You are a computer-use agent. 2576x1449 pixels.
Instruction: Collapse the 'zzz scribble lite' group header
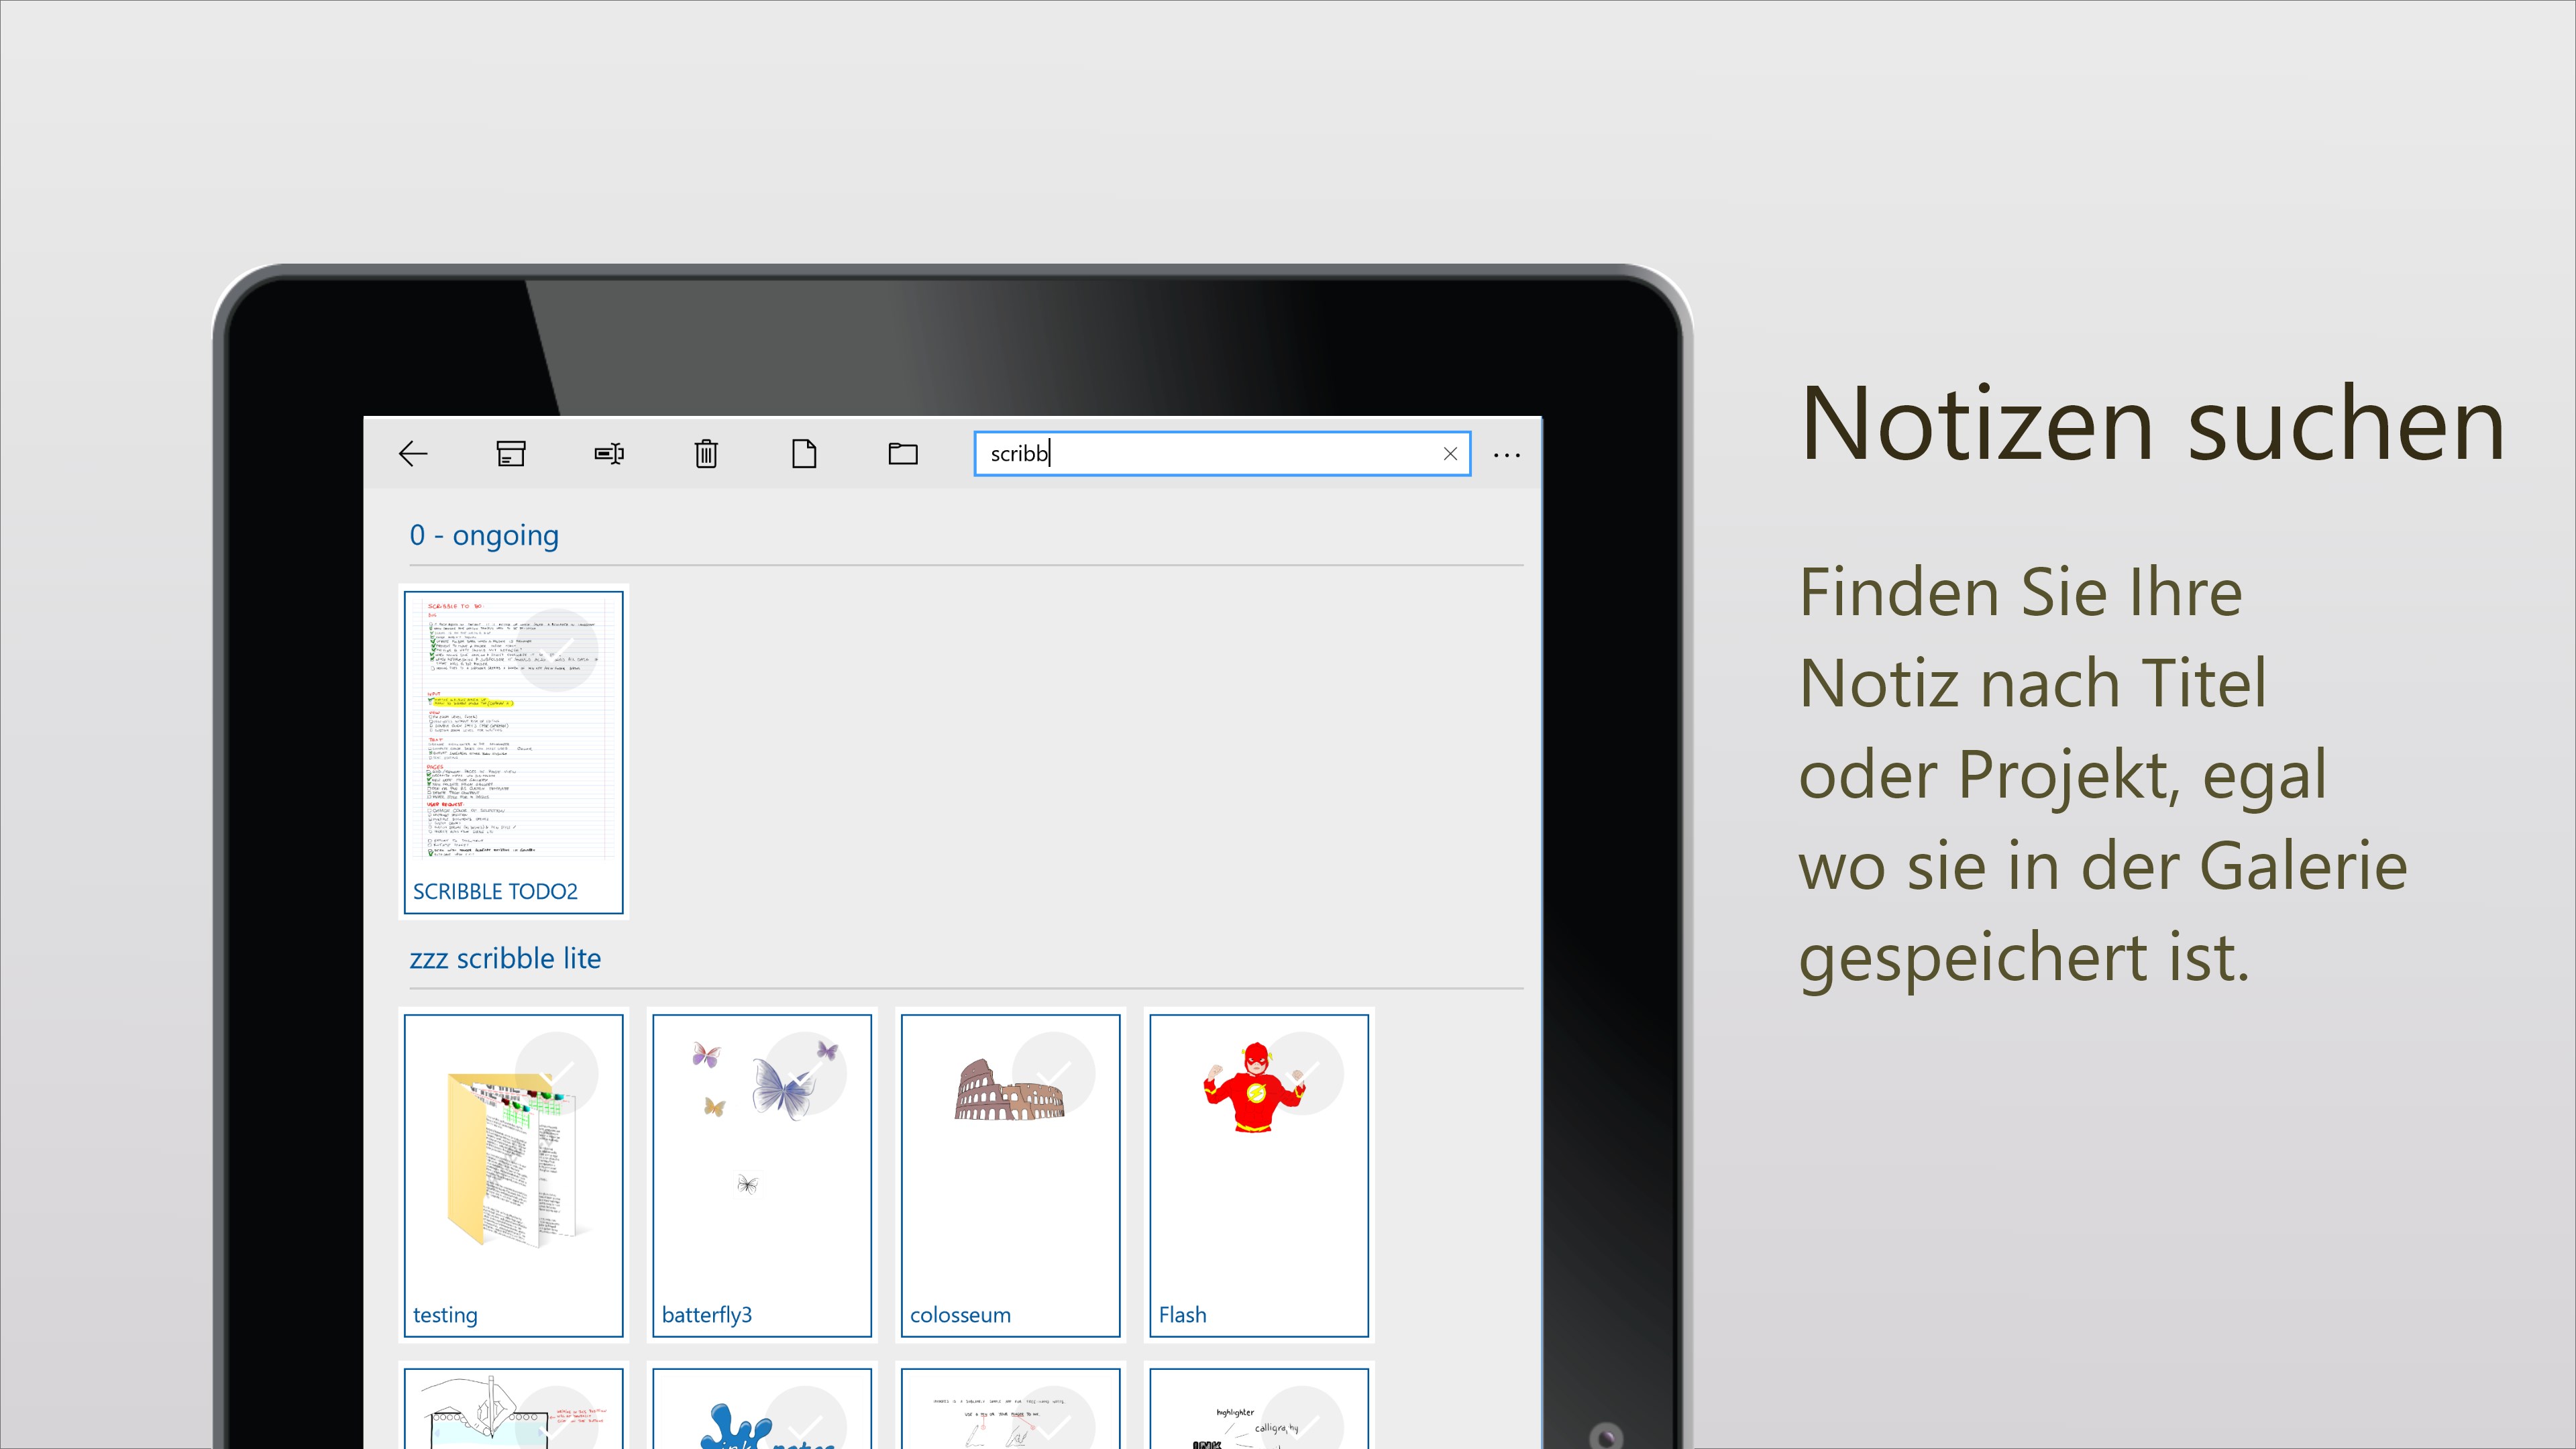point(505,958)
